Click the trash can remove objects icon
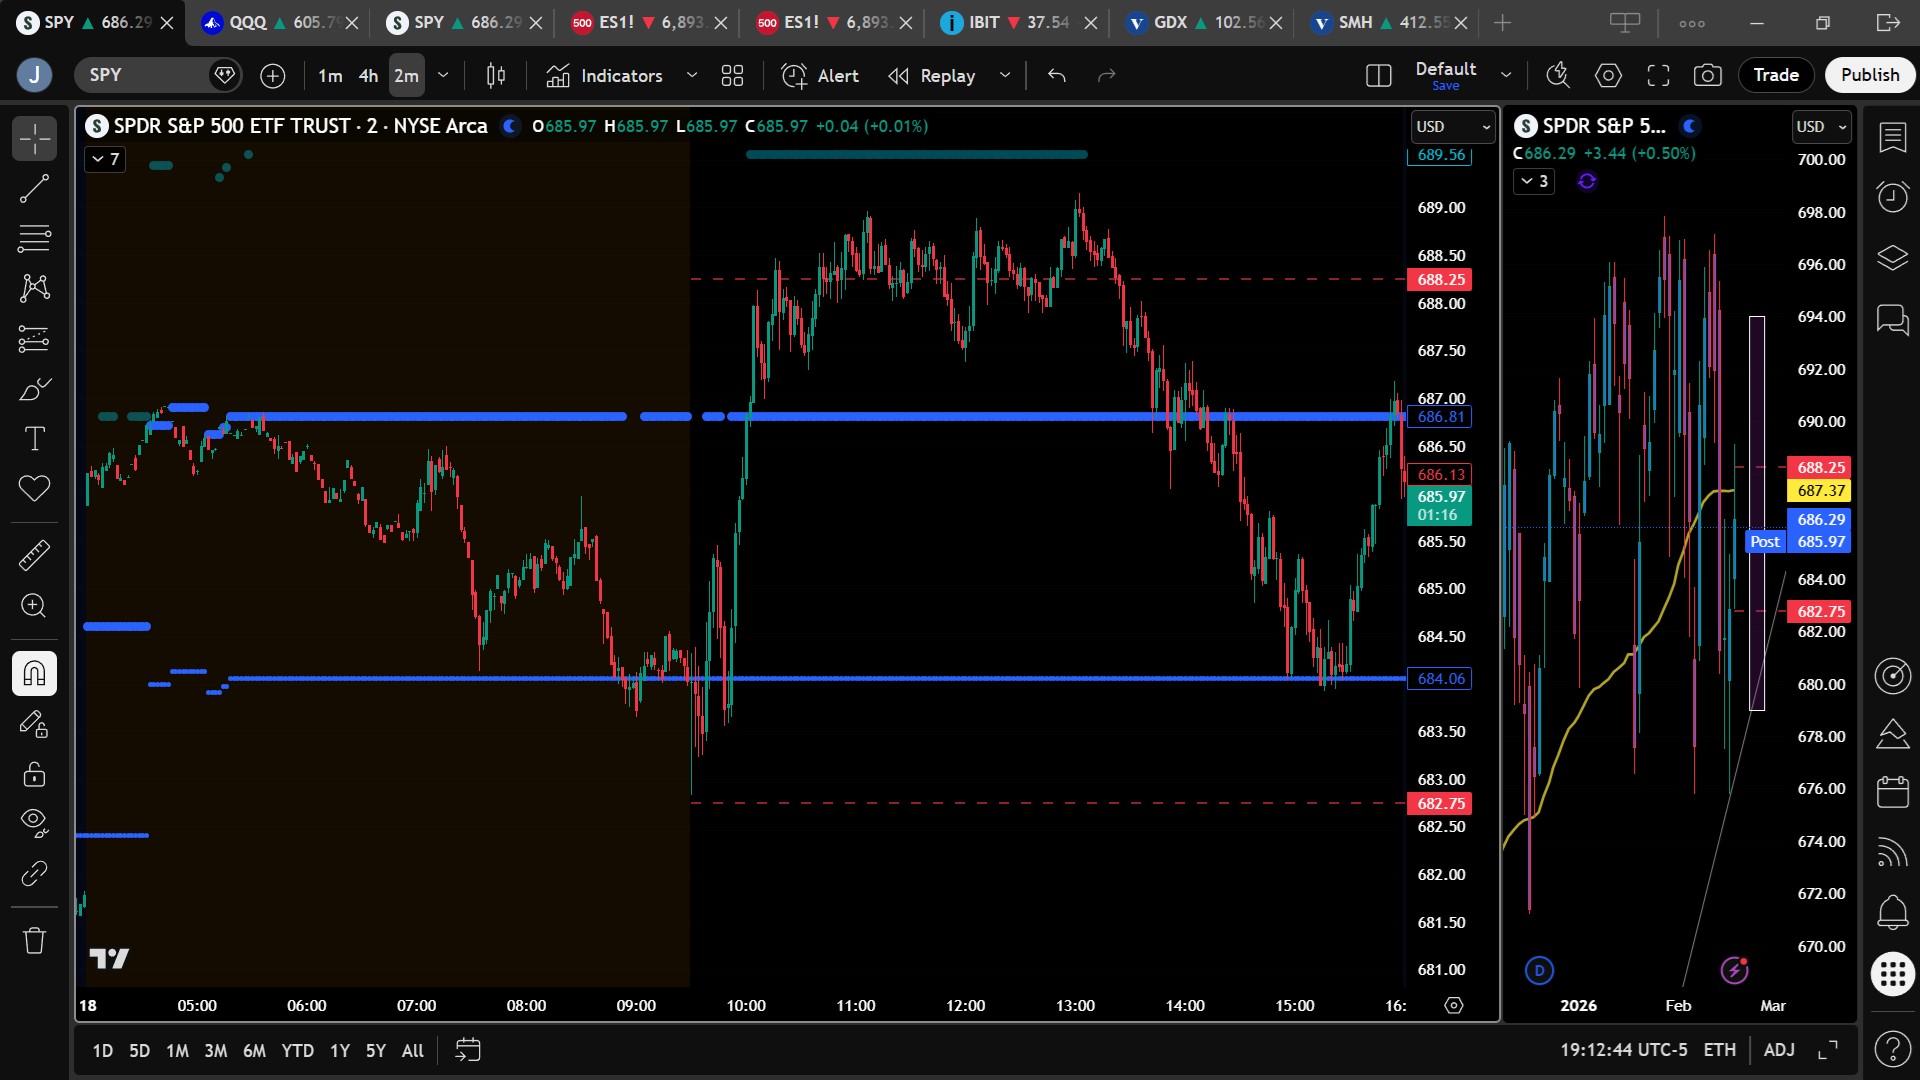This screenshot has width=1920, height=1080. 34,940
